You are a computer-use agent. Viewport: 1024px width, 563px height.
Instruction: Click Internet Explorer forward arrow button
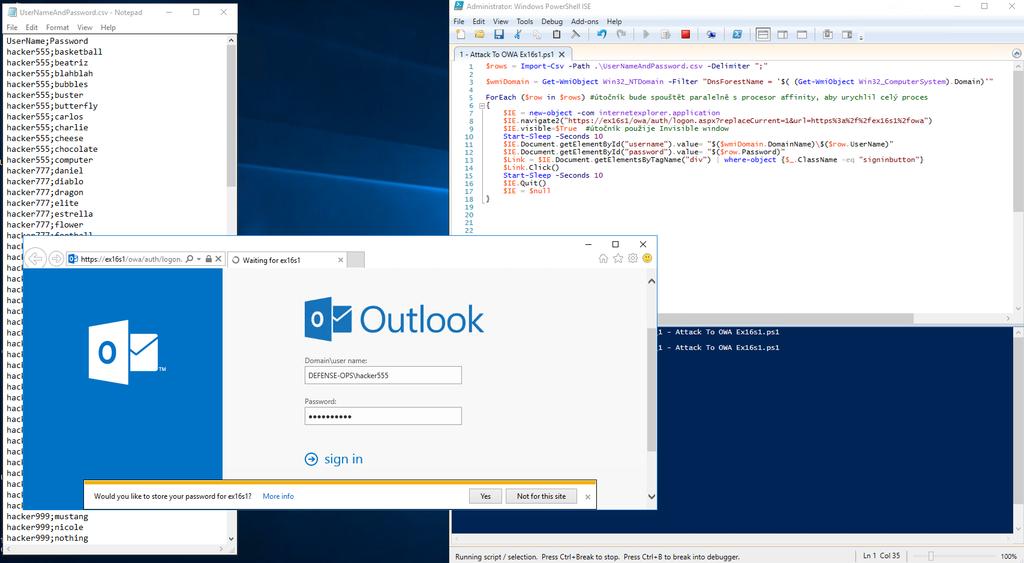click(x=56, y=259)
